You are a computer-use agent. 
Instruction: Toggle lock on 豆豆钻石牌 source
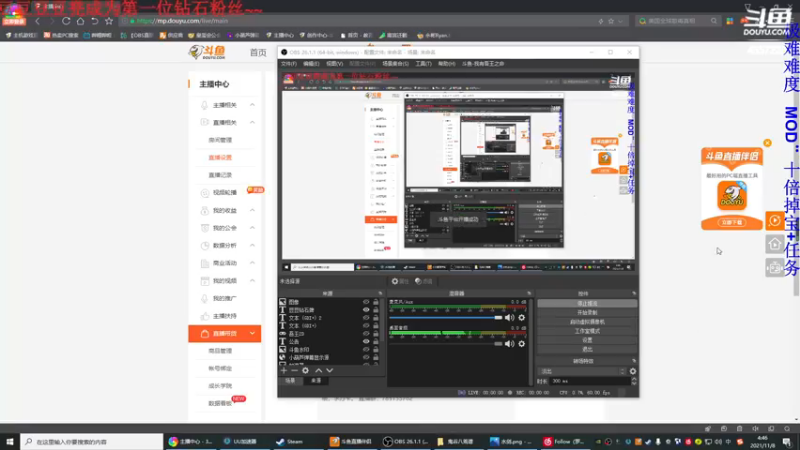[x=376, y=310]
